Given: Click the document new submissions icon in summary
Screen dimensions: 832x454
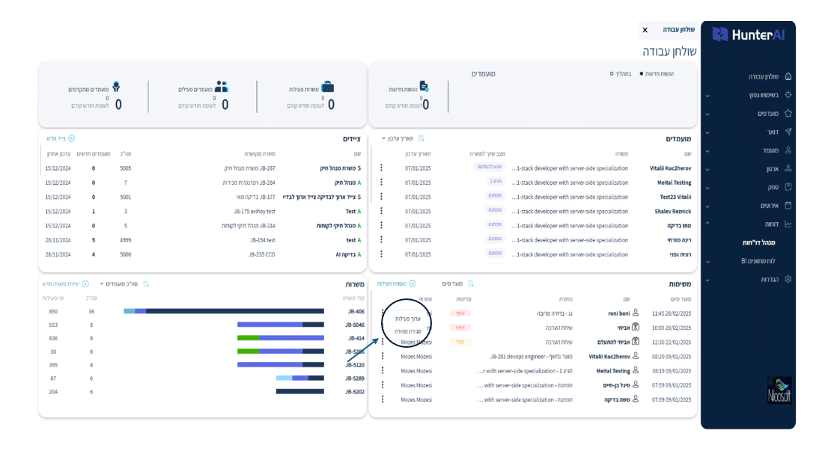Looking at the screenshot, I should [x=424, y=86].
